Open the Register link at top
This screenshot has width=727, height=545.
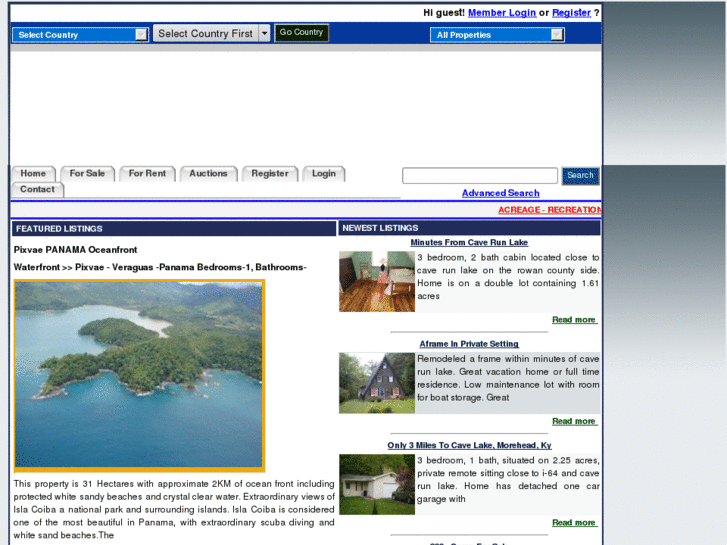pos(571,13)
